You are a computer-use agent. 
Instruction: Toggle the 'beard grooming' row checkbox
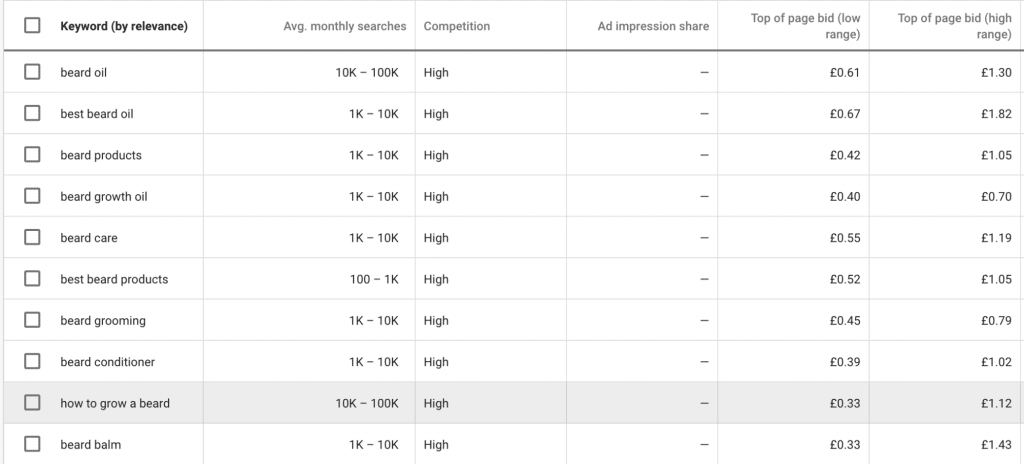pyautogui.click(x=32, y=321)
